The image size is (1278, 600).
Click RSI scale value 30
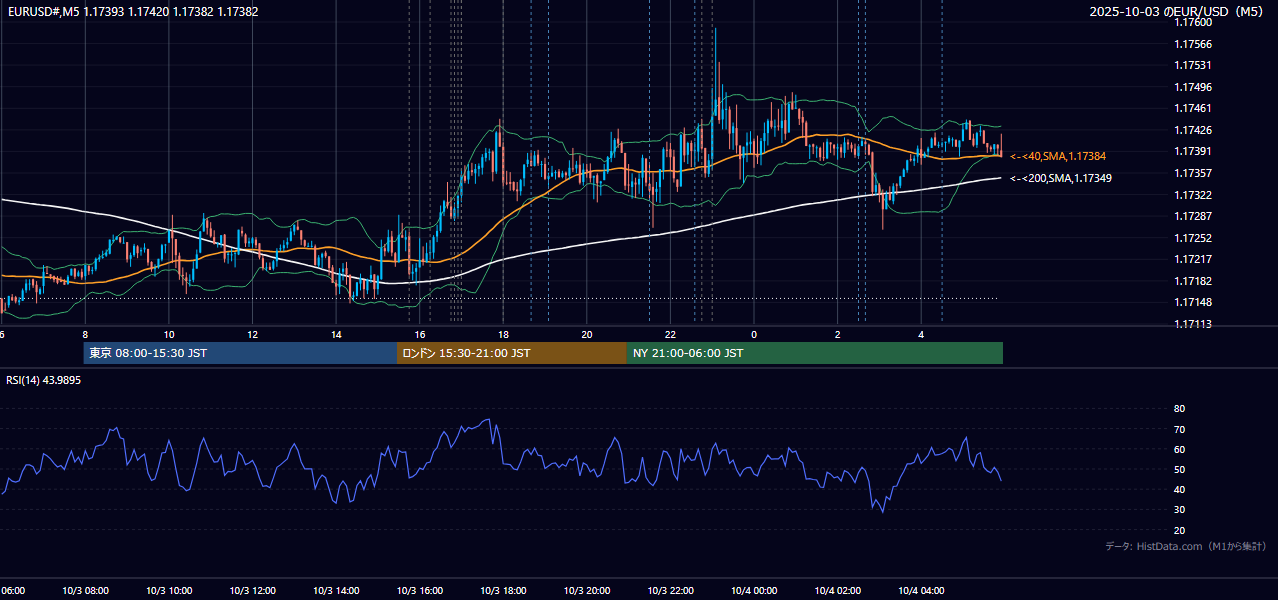pos(1179,510)
